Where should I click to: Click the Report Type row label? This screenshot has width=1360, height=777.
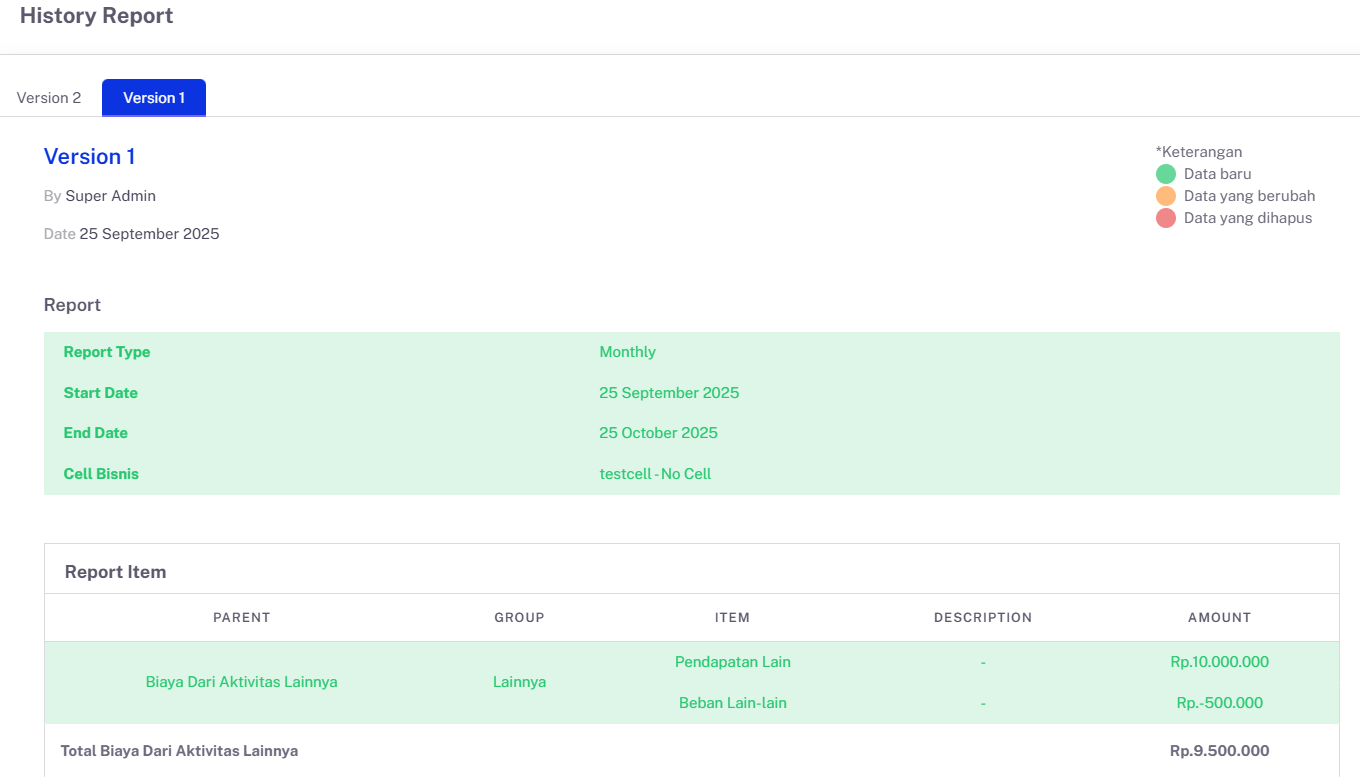coord(107,352)
